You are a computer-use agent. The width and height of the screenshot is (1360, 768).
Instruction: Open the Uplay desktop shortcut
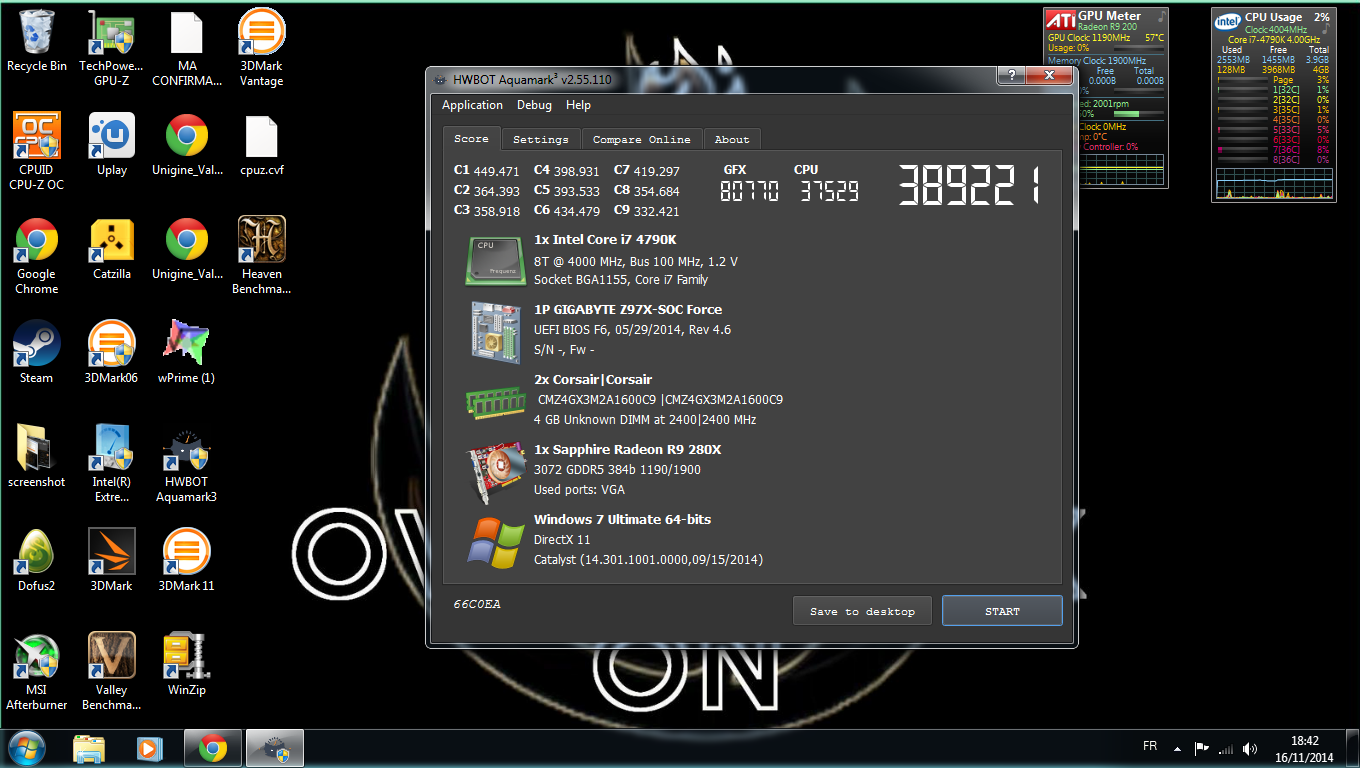[112, 145]
